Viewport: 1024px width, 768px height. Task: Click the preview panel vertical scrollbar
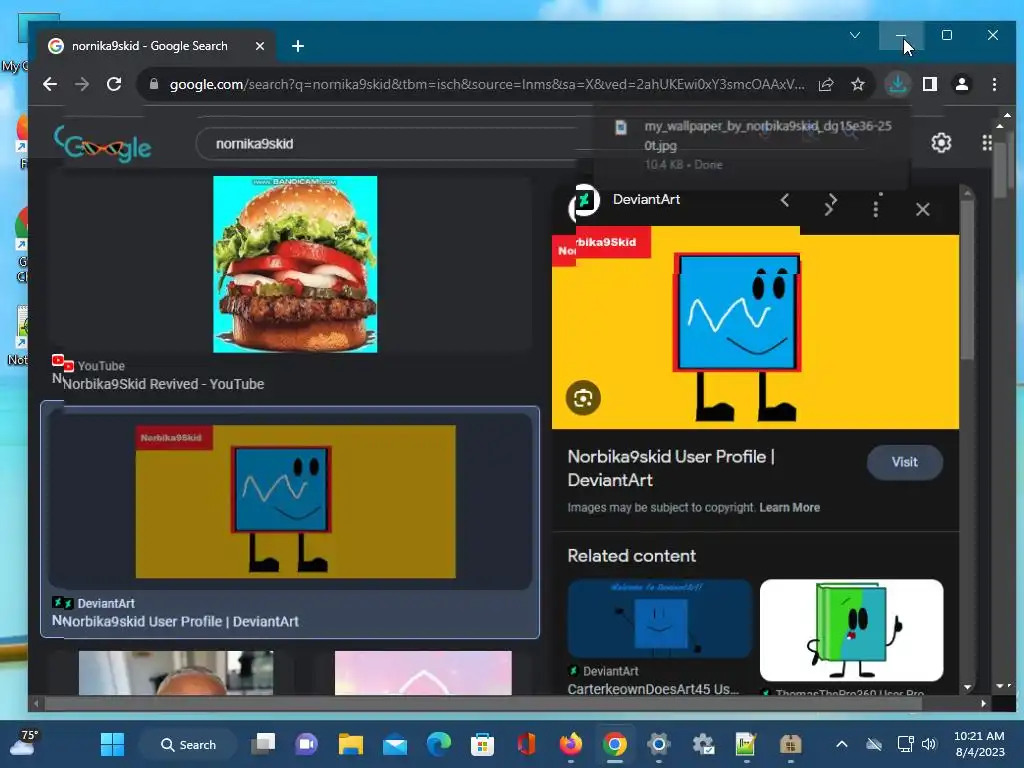(x=967, y=281)
